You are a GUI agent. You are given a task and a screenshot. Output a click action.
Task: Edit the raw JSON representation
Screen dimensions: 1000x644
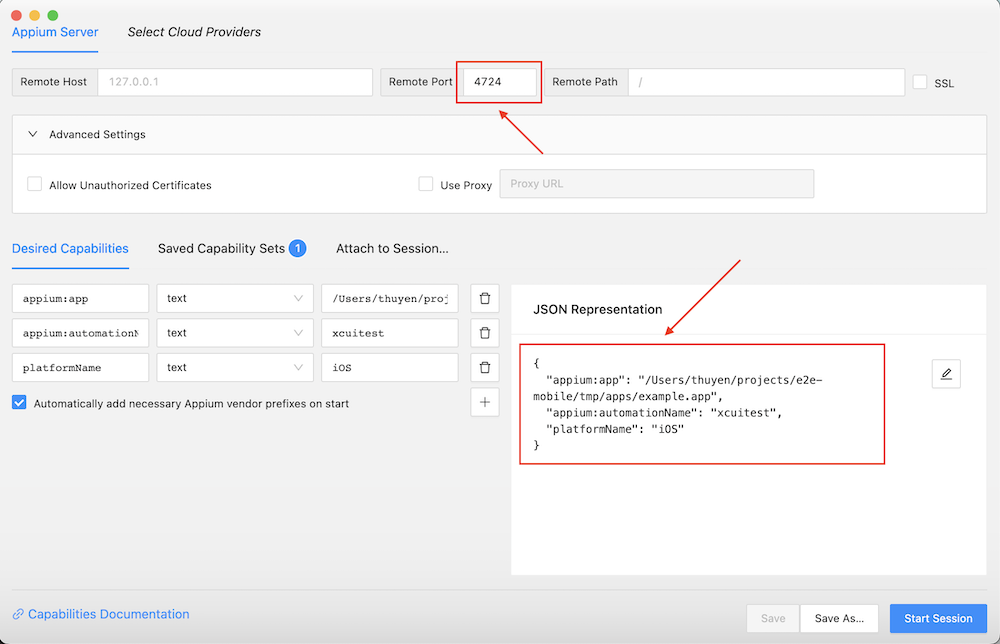(946, 374)
